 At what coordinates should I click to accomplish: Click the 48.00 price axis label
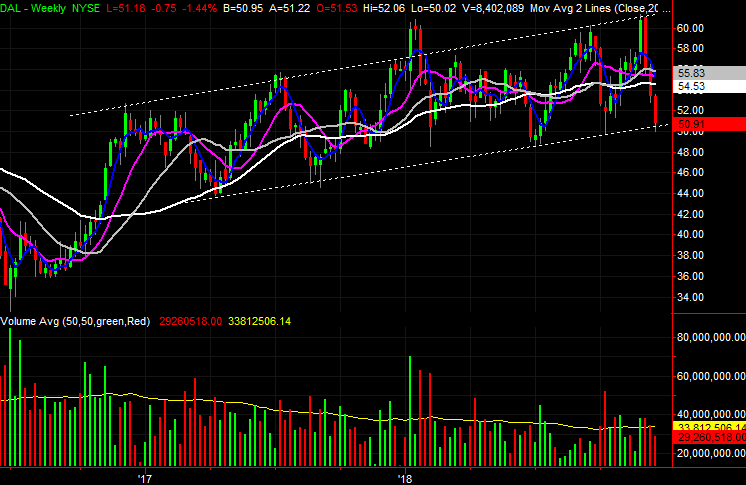(690, 152)
